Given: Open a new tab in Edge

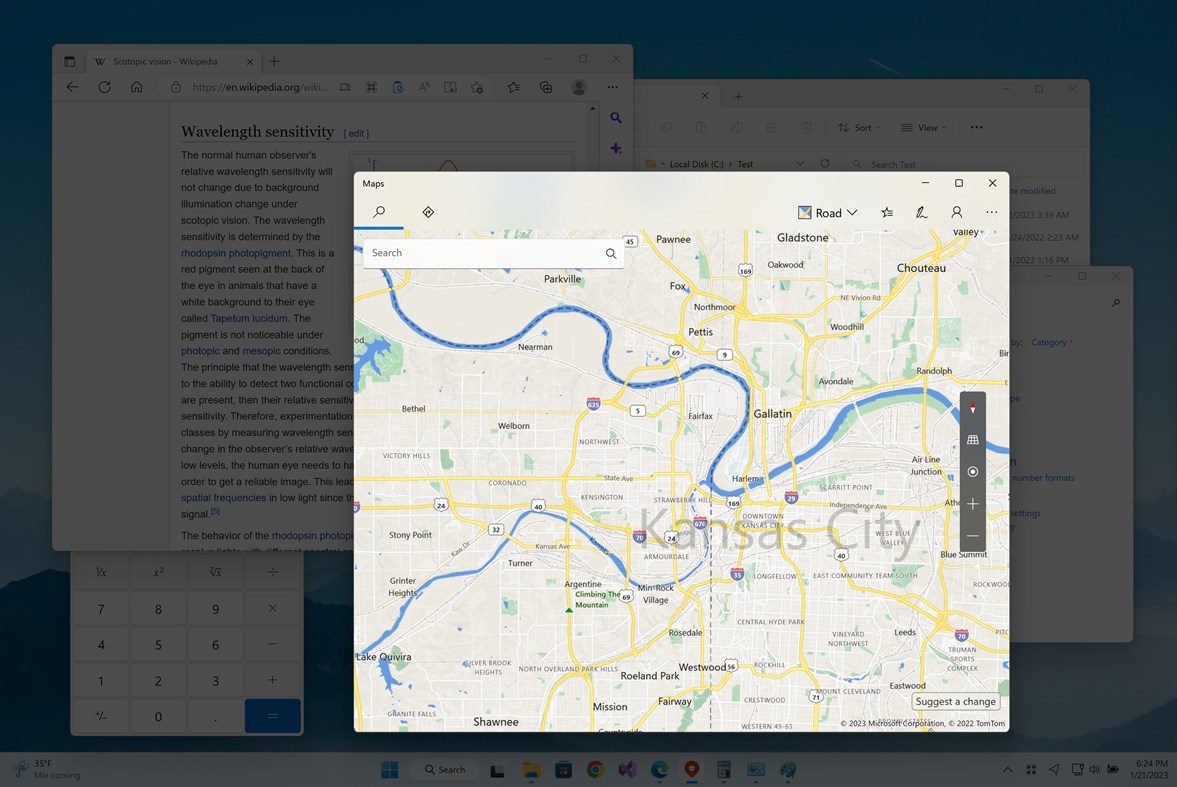Looking at the screenshot, I should pos(274,62).
